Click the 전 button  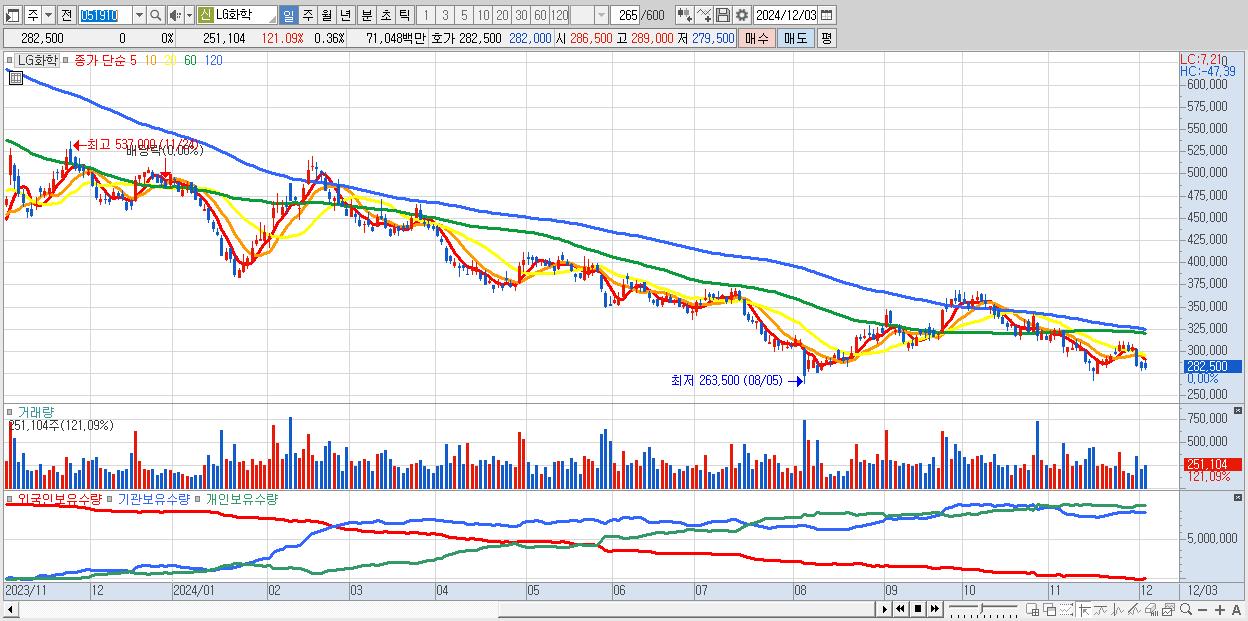click(66, 15)
